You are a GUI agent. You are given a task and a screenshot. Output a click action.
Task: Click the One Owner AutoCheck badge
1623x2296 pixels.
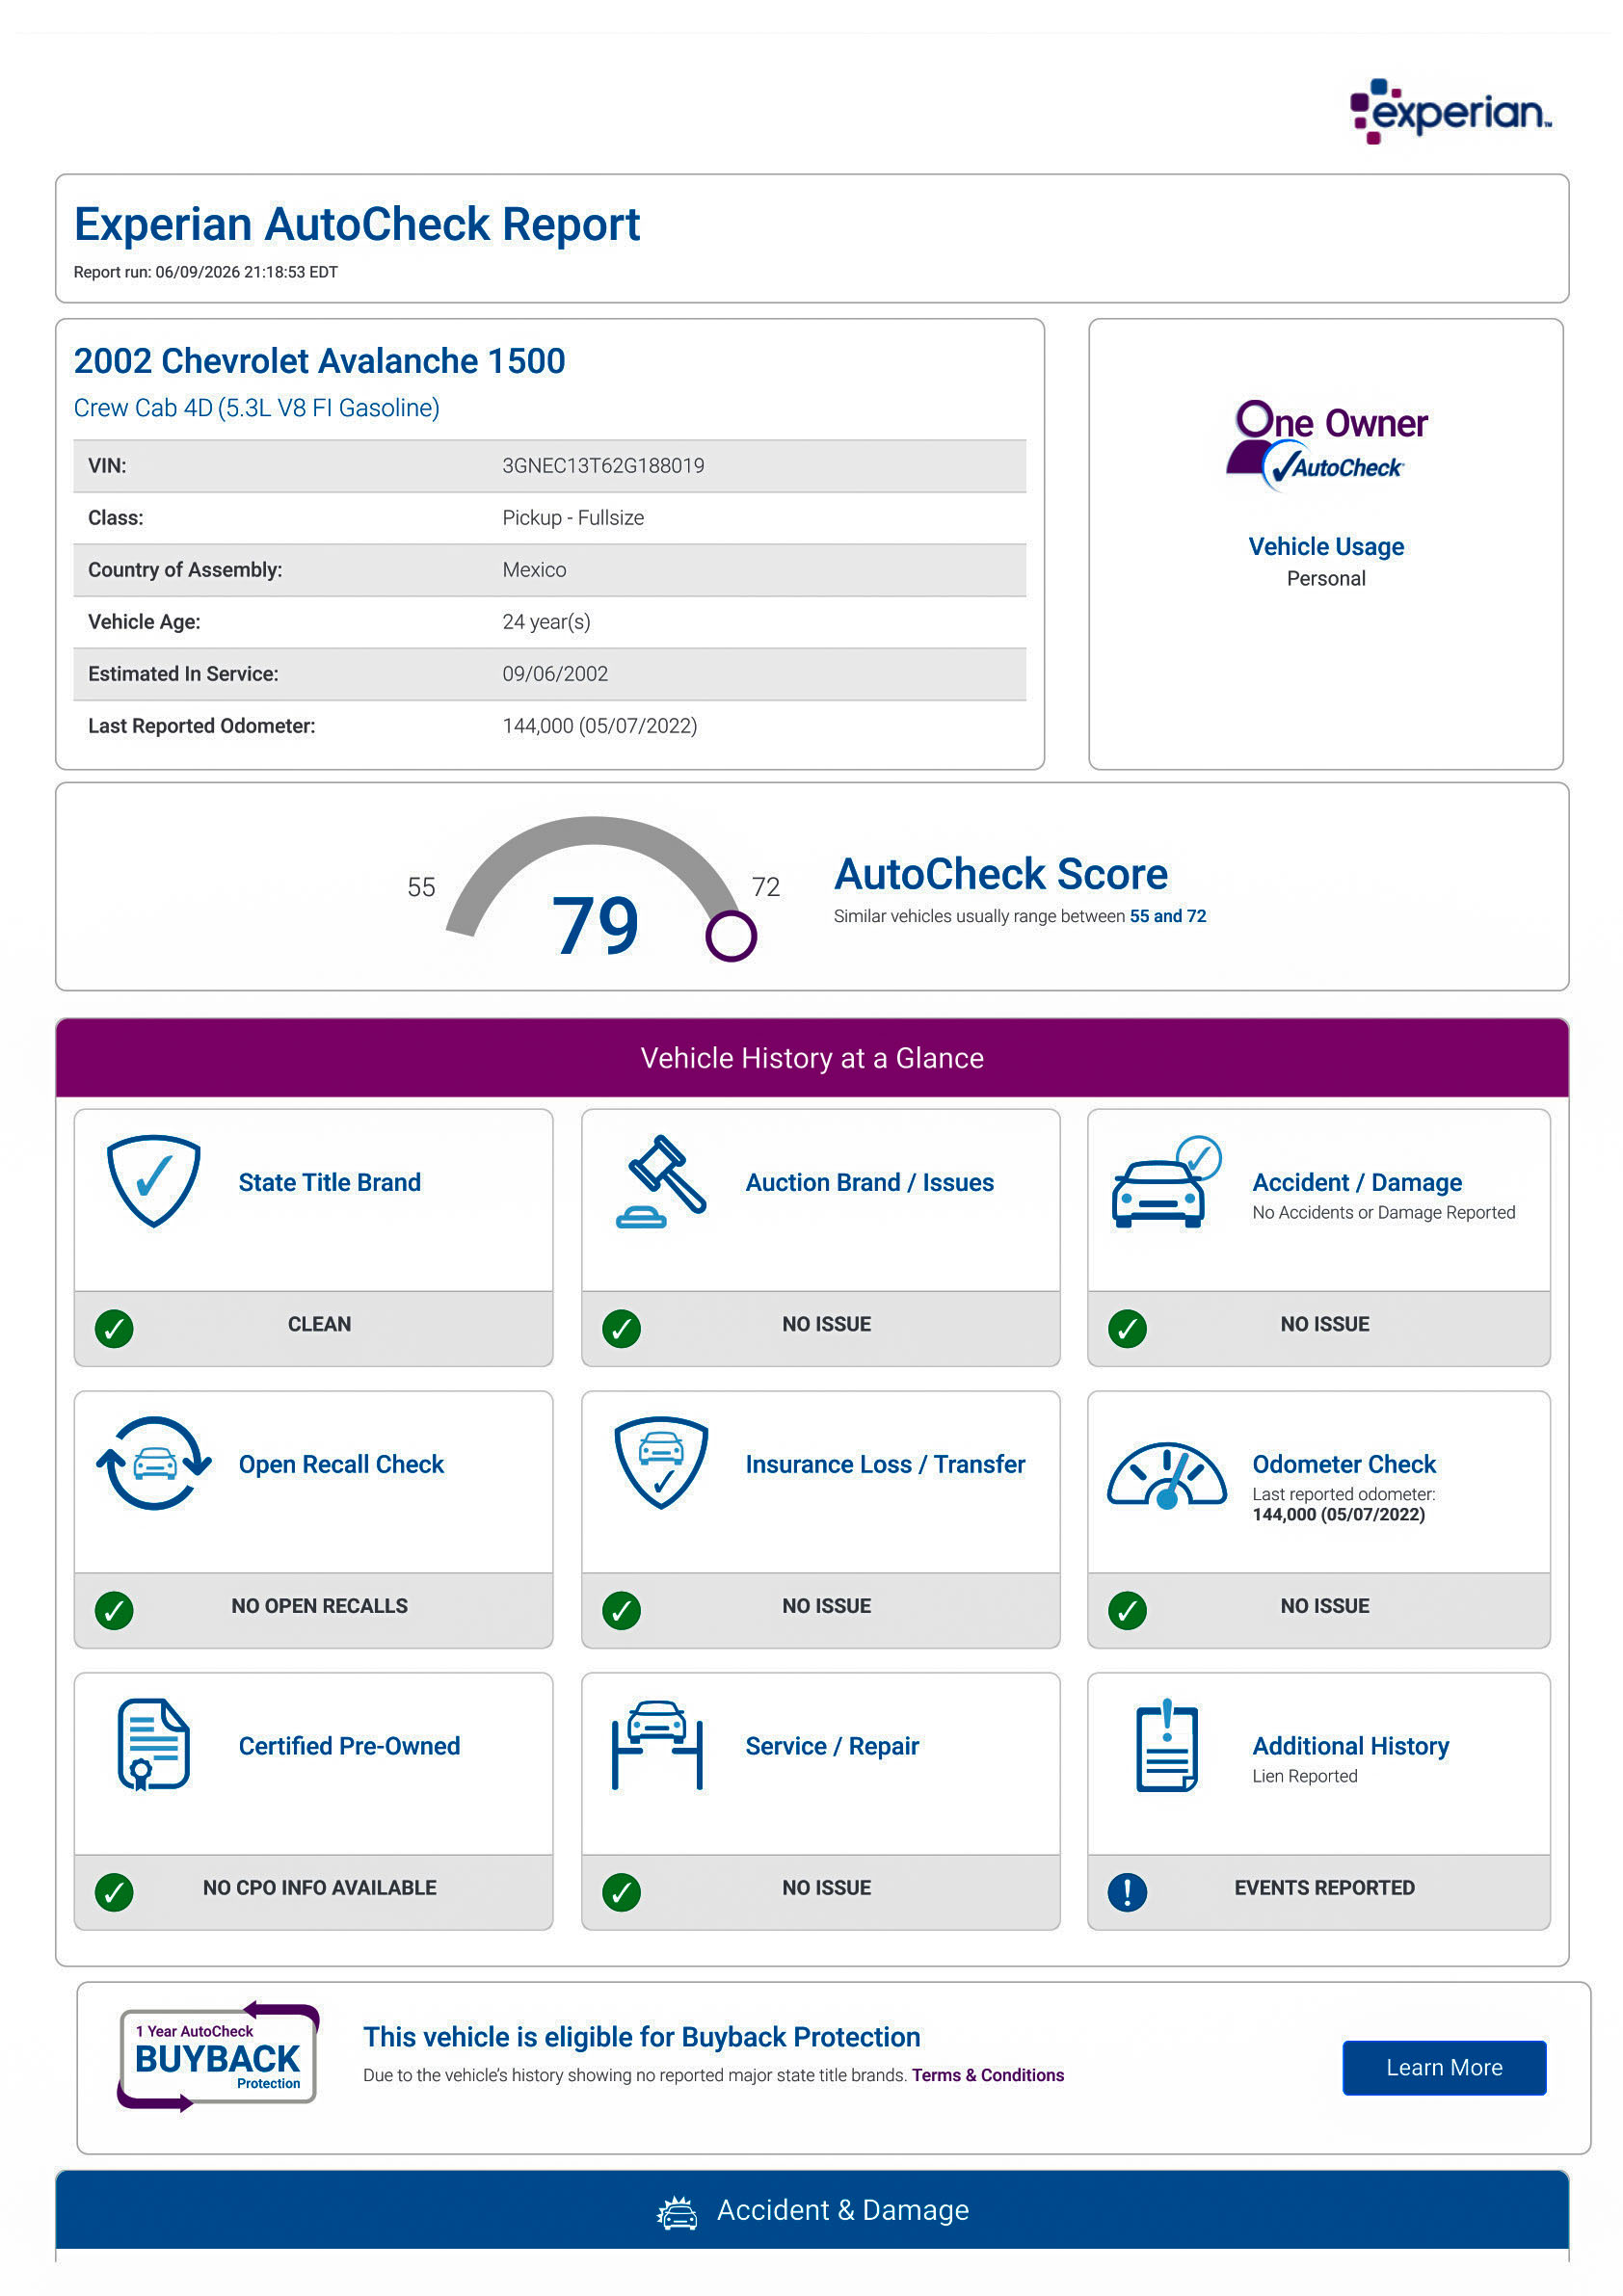tap(1326, 446)
